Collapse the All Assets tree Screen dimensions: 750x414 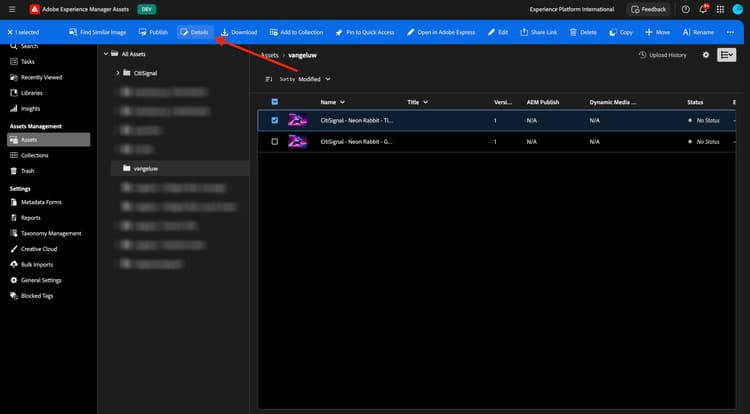tap(106, 54)
